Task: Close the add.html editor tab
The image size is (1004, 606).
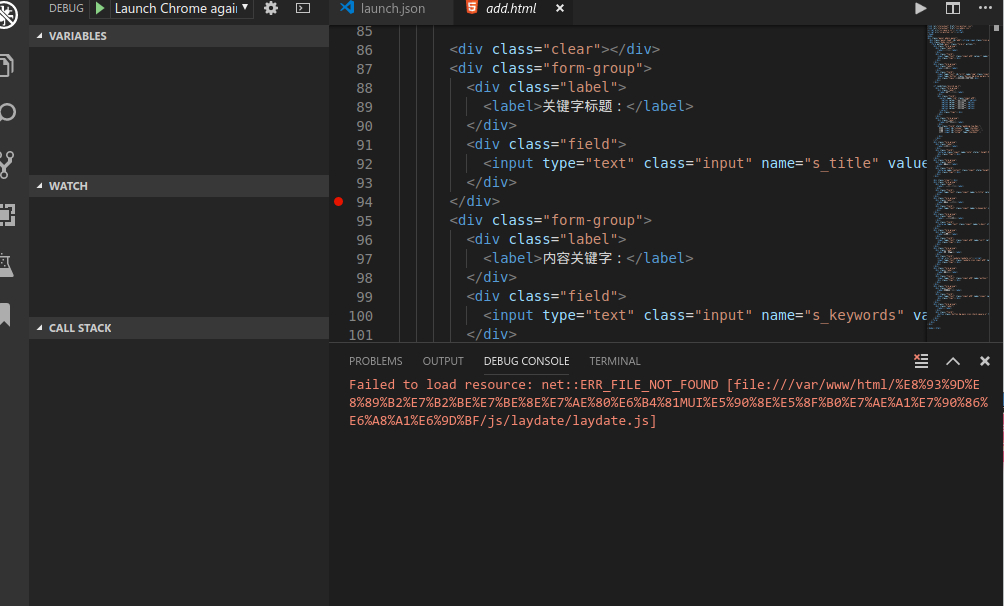Action: [559, 9]
